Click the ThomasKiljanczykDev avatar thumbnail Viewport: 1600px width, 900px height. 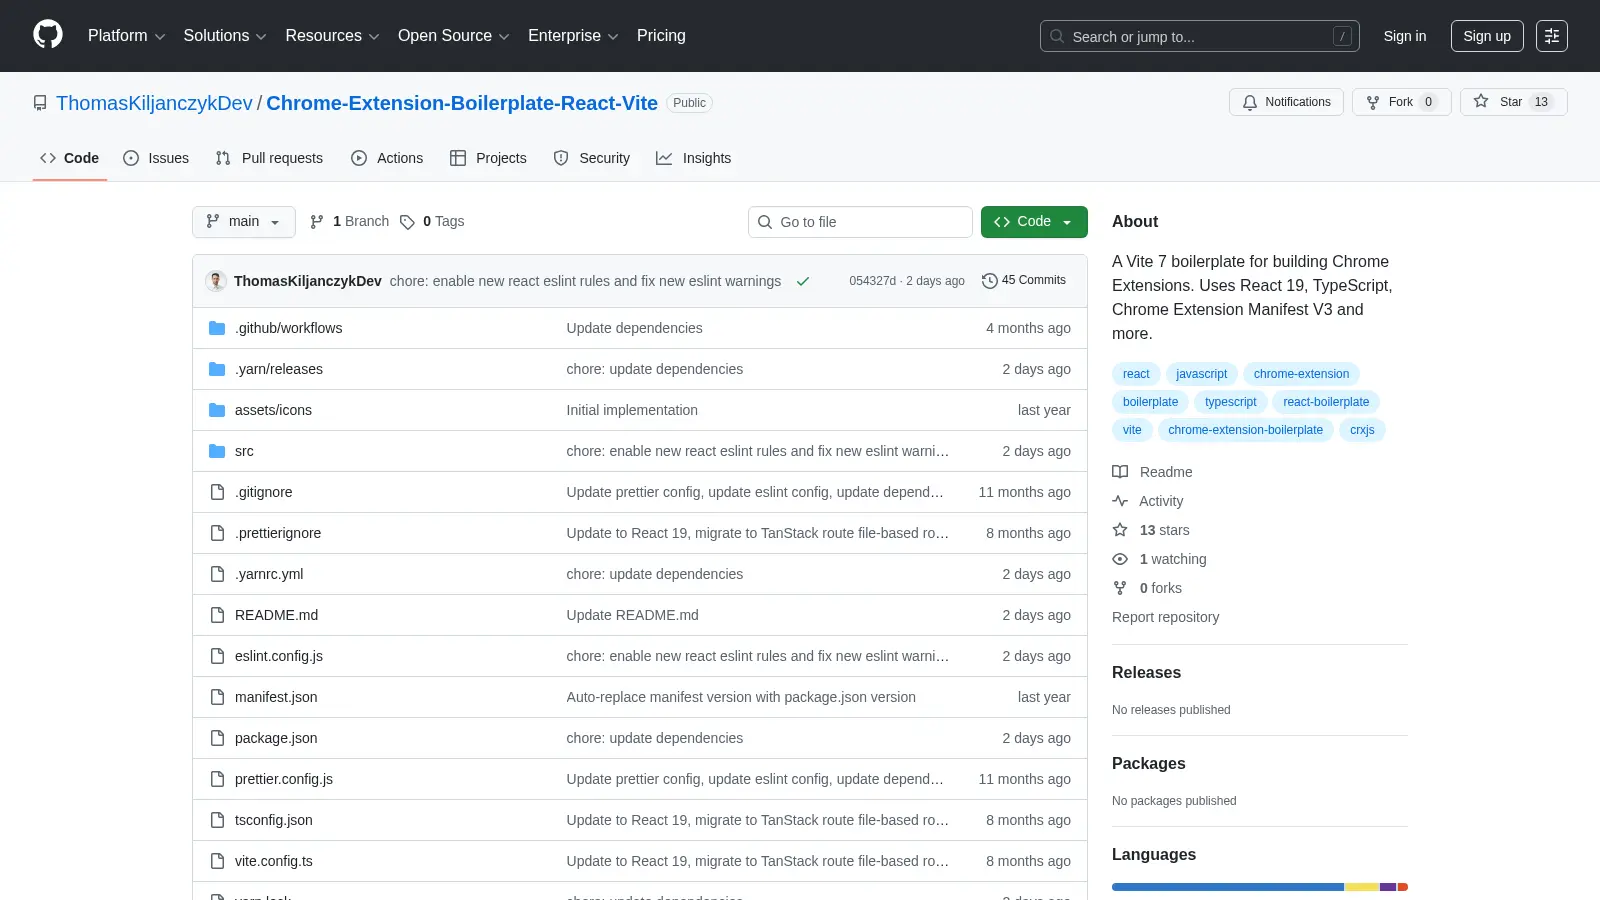216,281
